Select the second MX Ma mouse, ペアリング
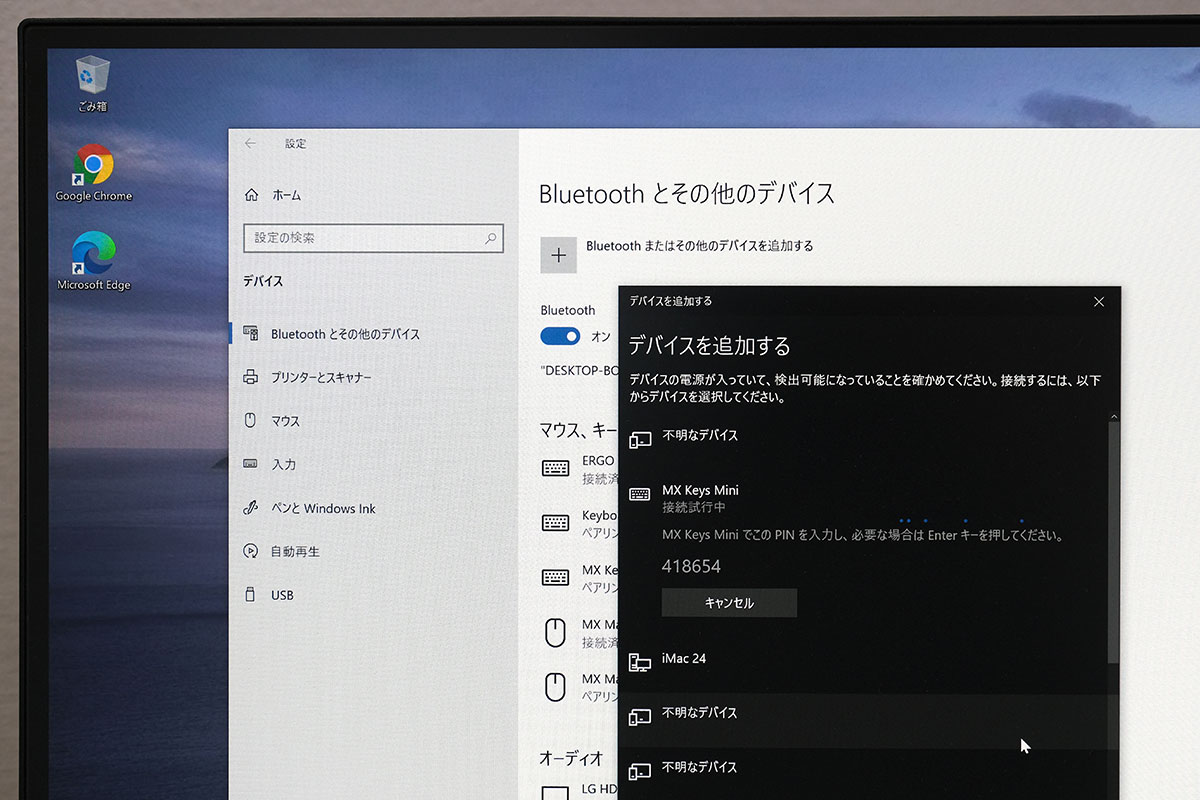This screenshot has width=1200, height=800. [578, 686]
